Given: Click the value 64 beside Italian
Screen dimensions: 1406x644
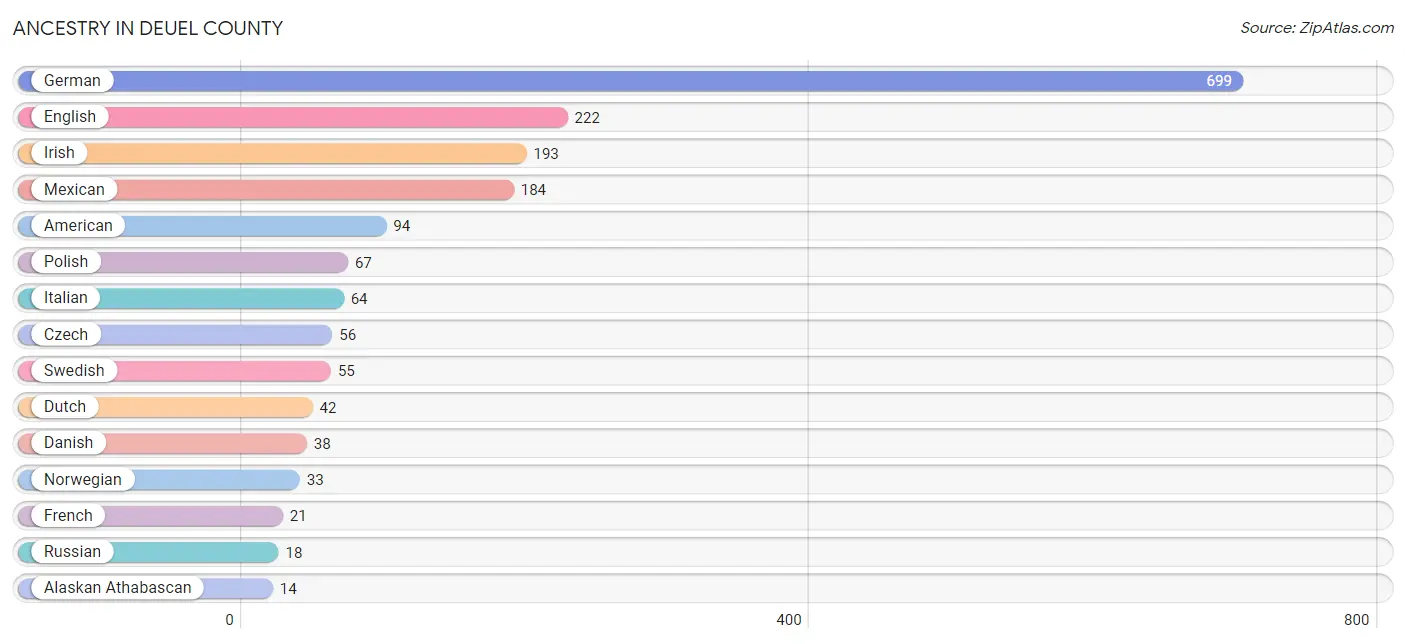Looking at the screenshot, I should 359,298.
